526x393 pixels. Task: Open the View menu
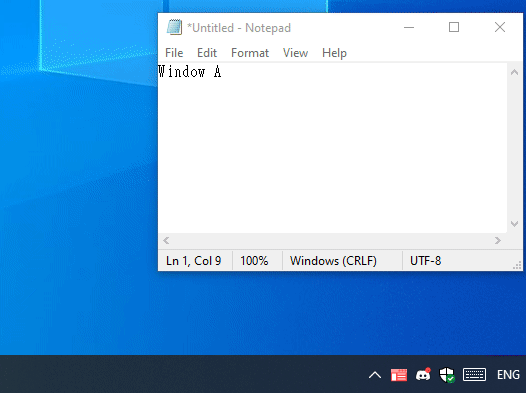[295, 53]
